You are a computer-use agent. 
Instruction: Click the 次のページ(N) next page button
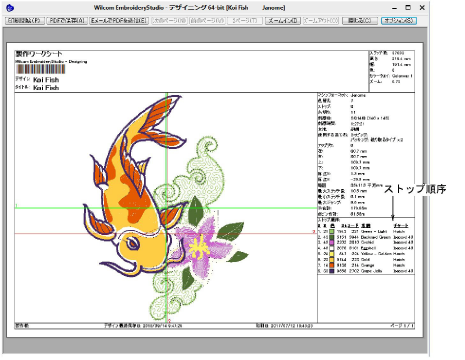tap(169, 21)
